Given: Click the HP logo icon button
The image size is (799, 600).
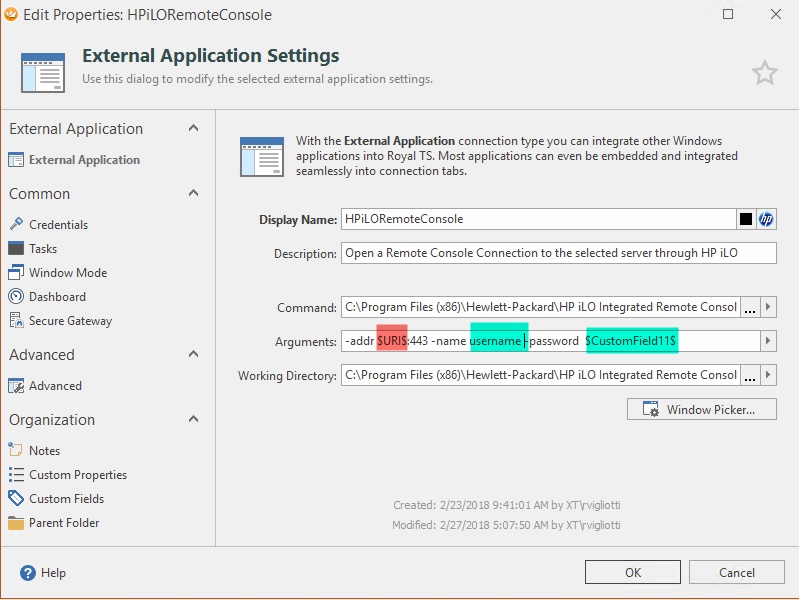Looking at the screenshot, I should (766, 219).
